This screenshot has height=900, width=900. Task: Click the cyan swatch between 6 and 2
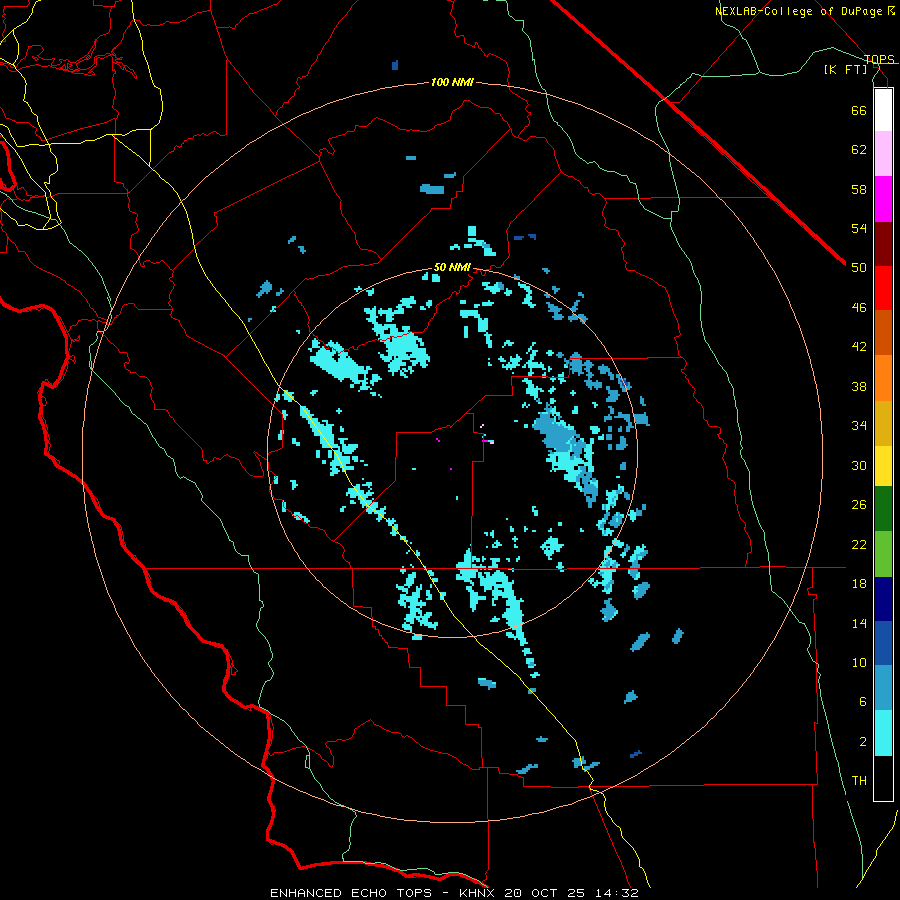tap(883, 733)
